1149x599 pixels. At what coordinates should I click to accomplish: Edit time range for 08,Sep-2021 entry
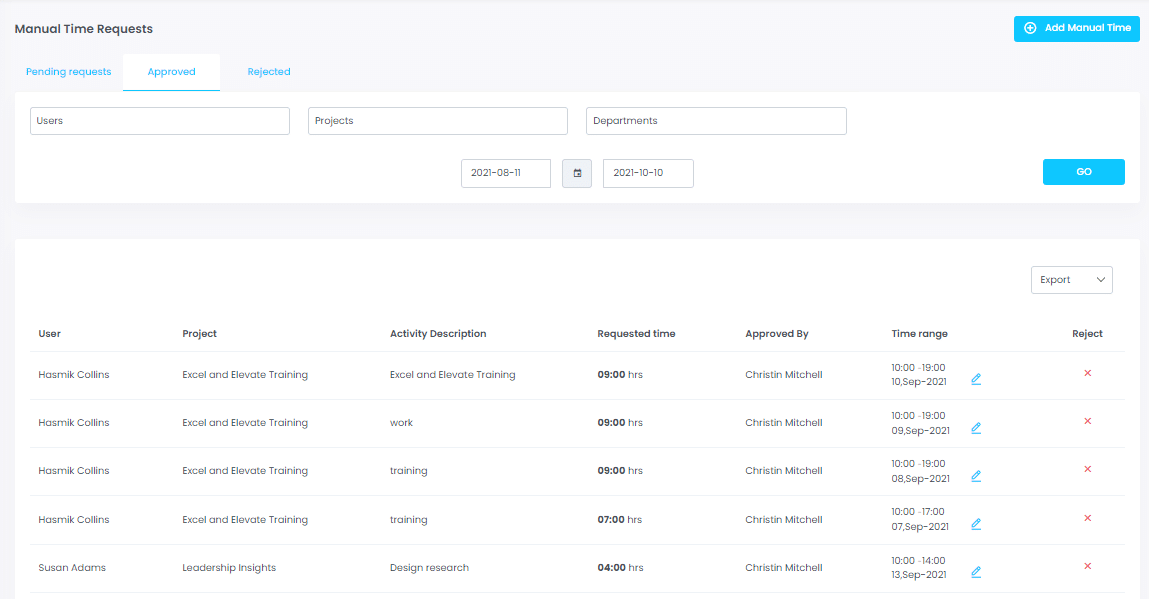tap(976, 476)
